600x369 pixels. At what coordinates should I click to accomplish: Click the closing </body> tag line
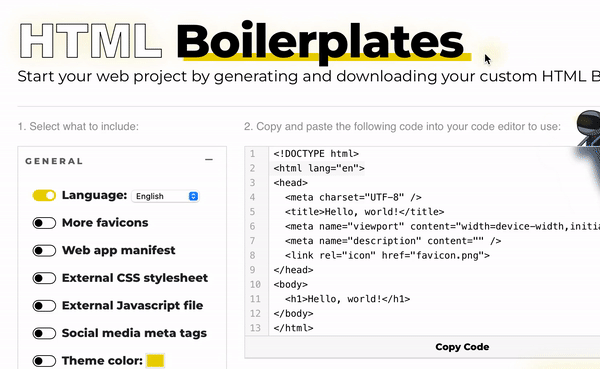(x=293, y=313)
